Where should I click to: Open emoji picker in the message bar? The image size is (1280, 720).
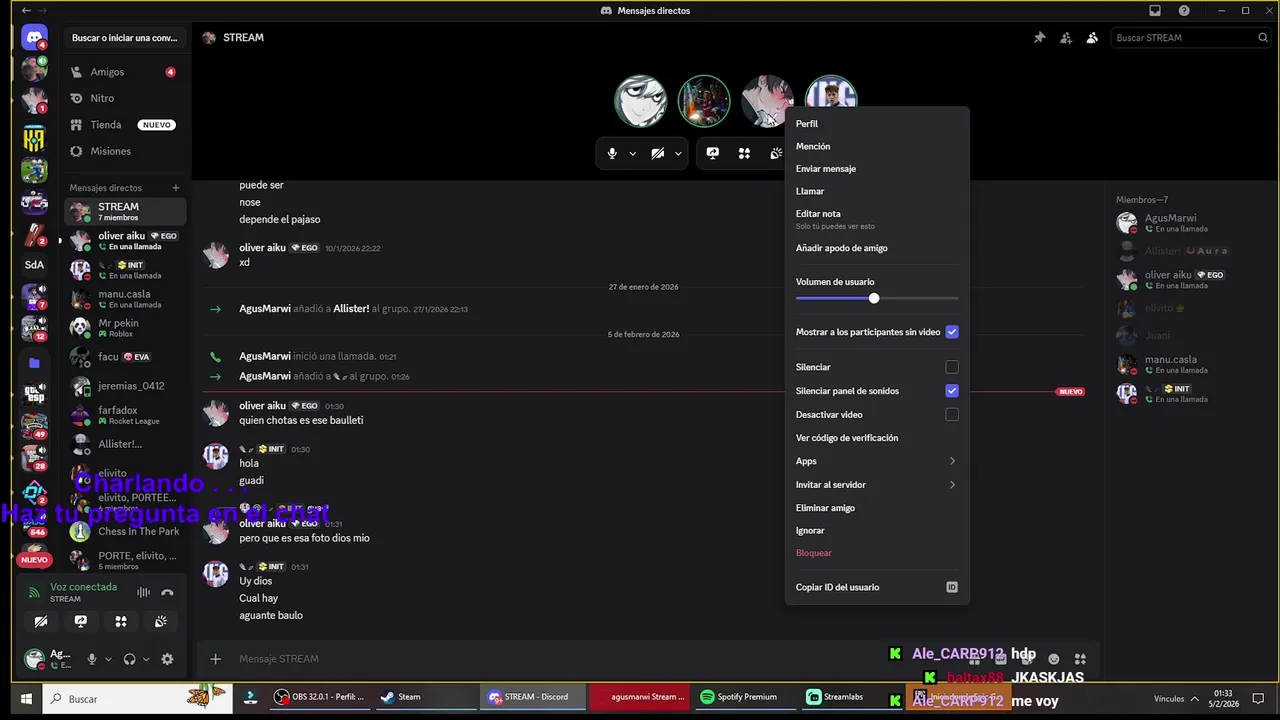pos(1053,659)
